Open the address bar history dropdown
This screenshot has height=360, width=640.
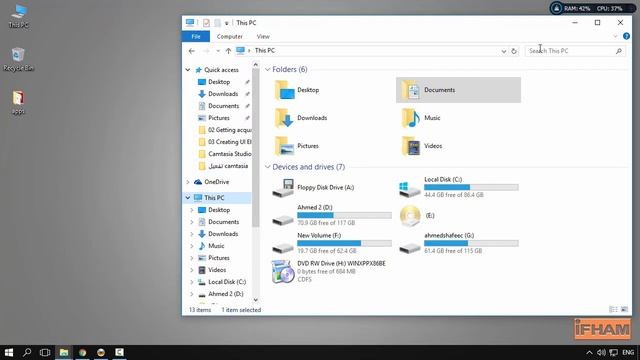coord(504,51)
